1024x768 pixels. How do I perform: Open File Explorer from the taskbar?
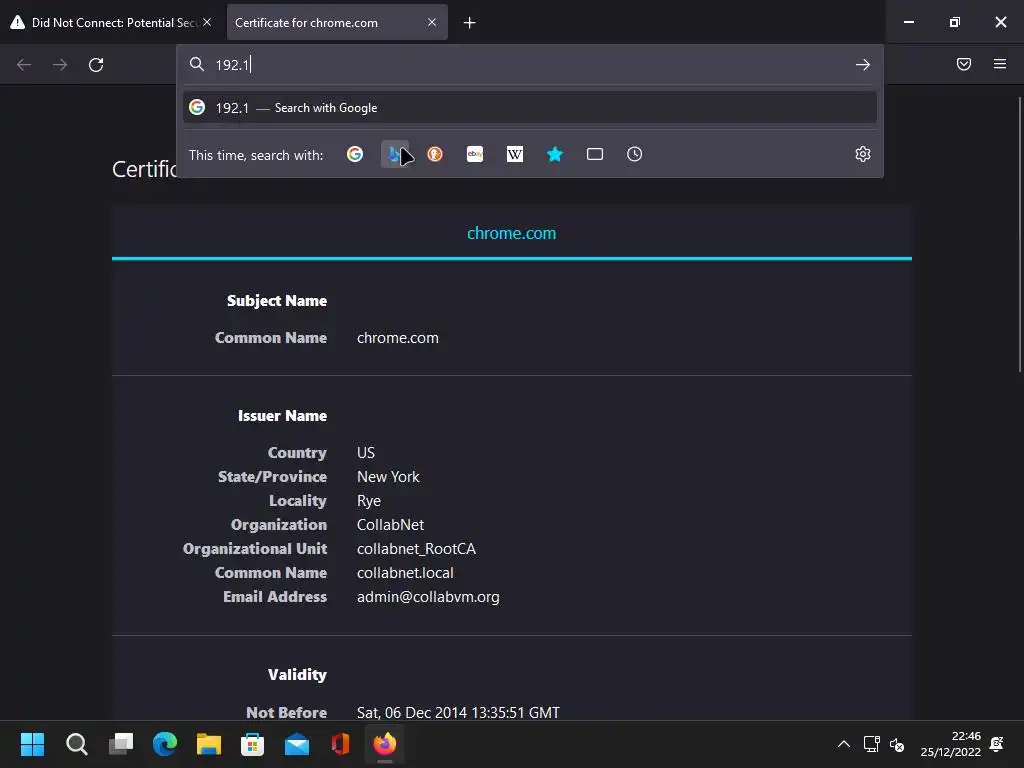click(x=209, y=744)
